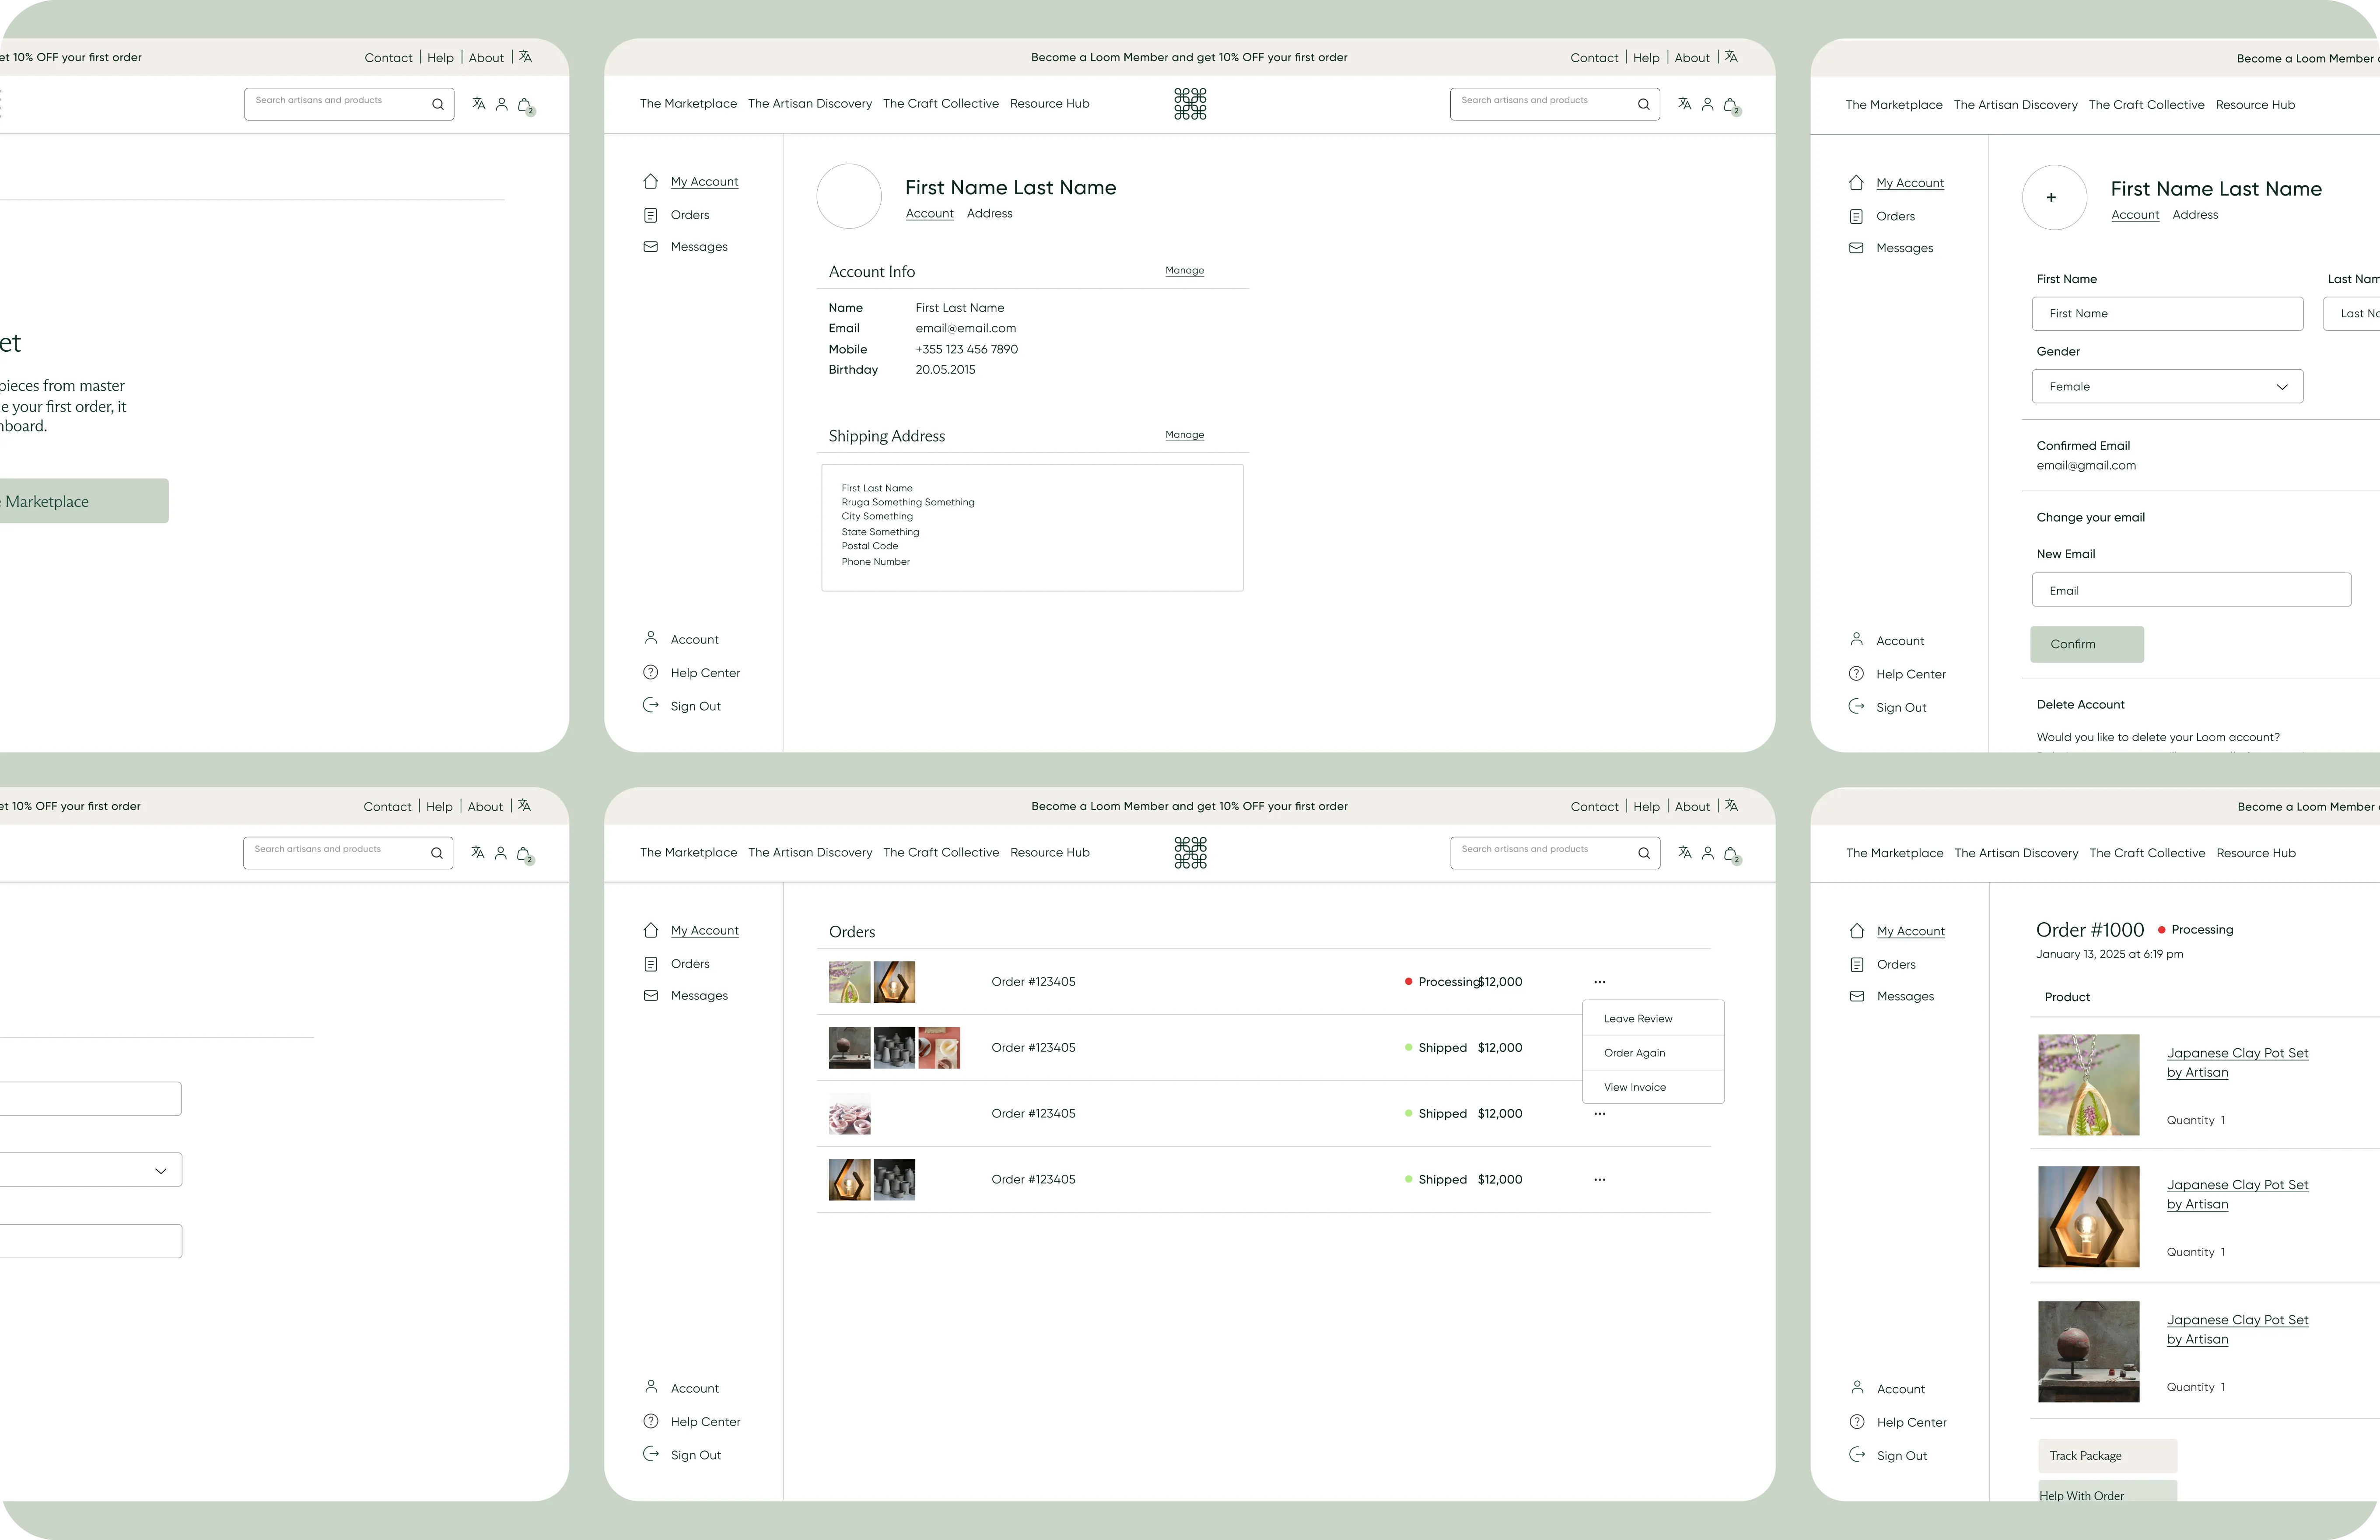Click the shipping address card on the Account Info screen
The width and height of the screenshot is (2380, 1540).
[1032, 527]
